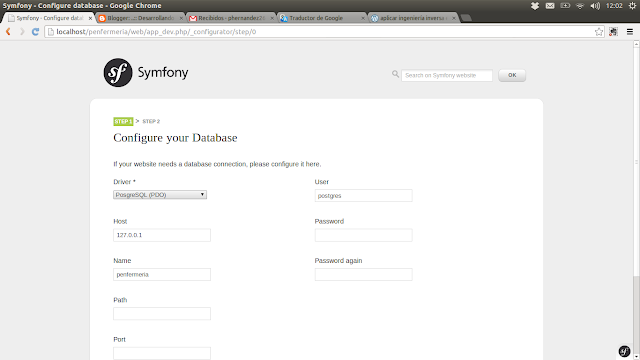Select the Symfony Configure database tab
Viewport: 640px width, 360px height.
(49, 18)
